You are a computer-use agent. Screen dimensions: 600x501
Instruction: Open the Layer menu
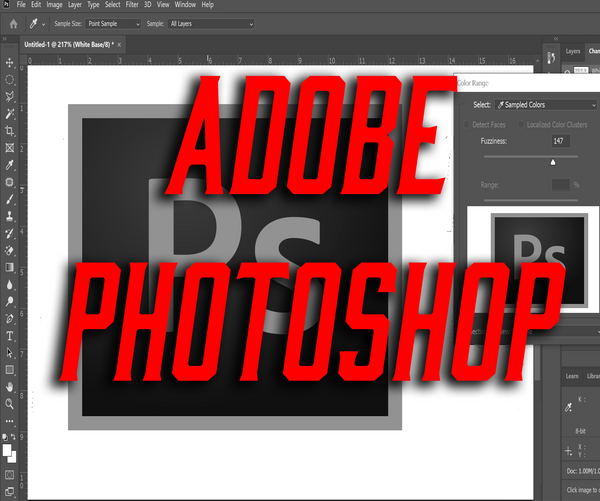pyautogui.click(x=75, y=5)
